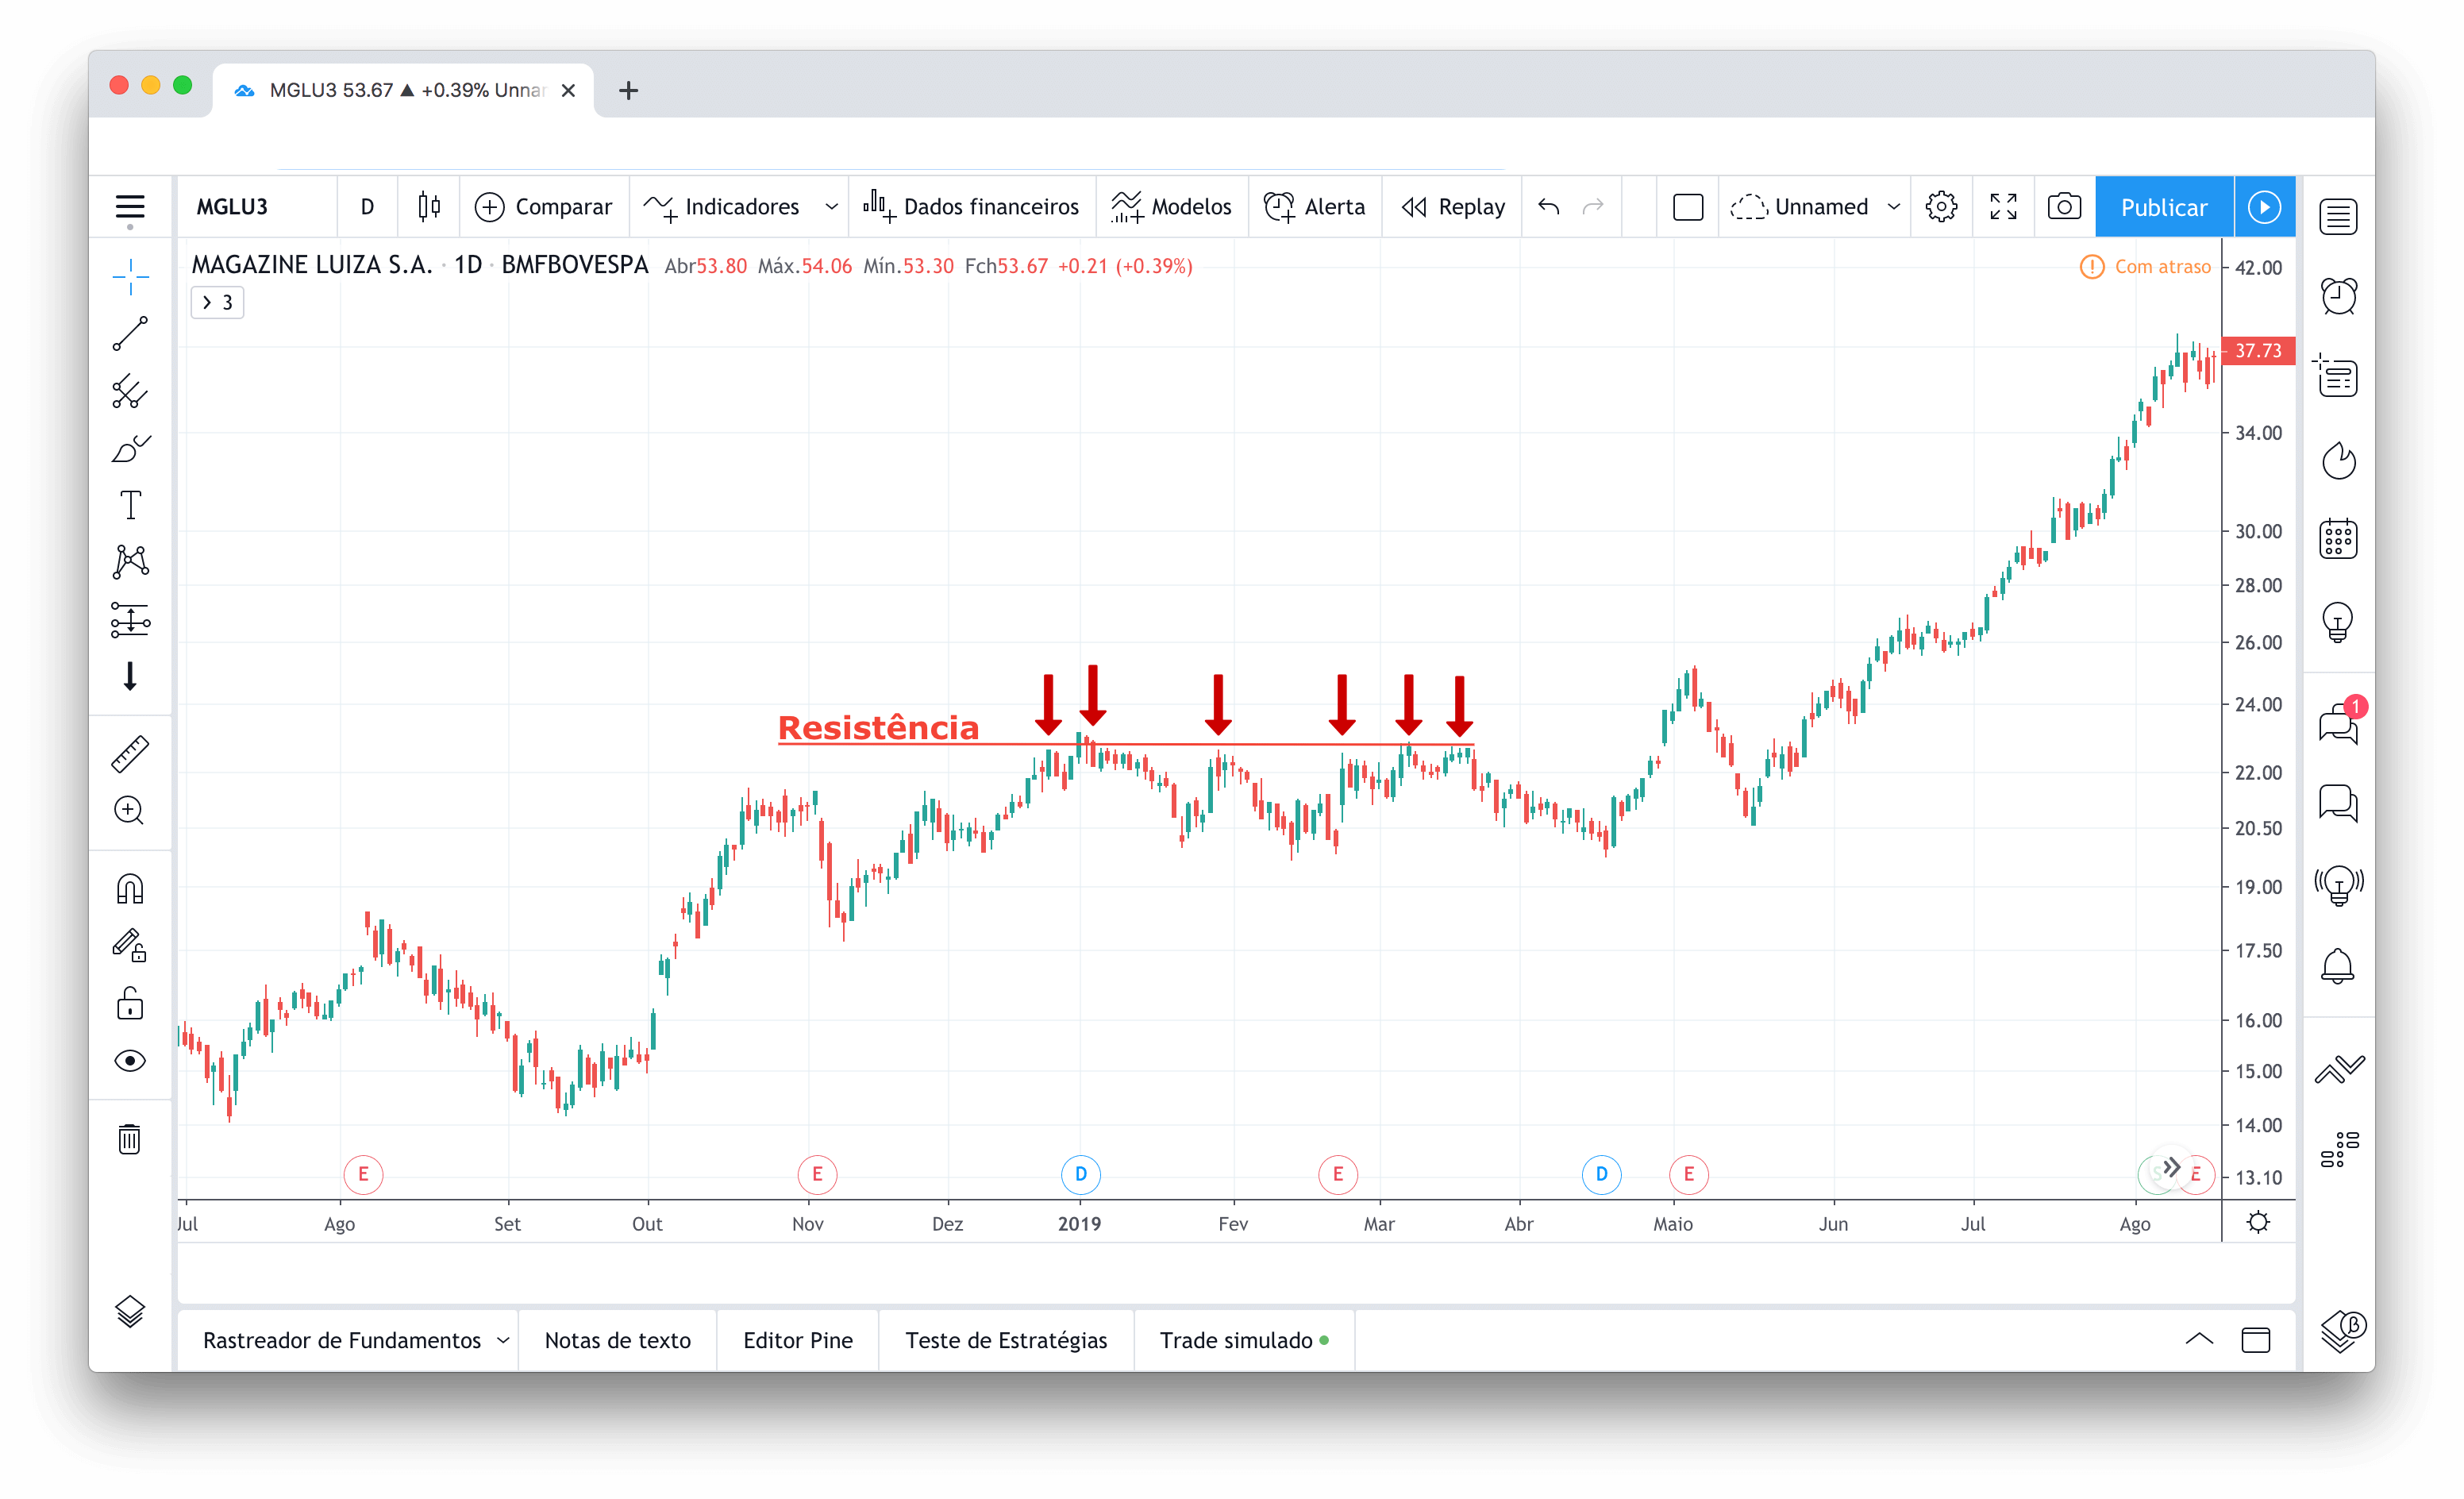Image resolution: width=2464 pixels, height=1499 pixels.
Task: Open my ideas lightbulb icon
Action: pos(2338,621)
